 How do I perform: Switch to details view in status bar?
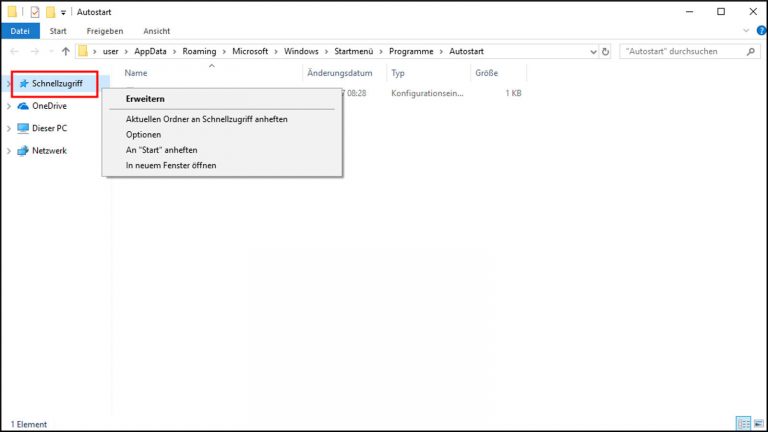742,424
